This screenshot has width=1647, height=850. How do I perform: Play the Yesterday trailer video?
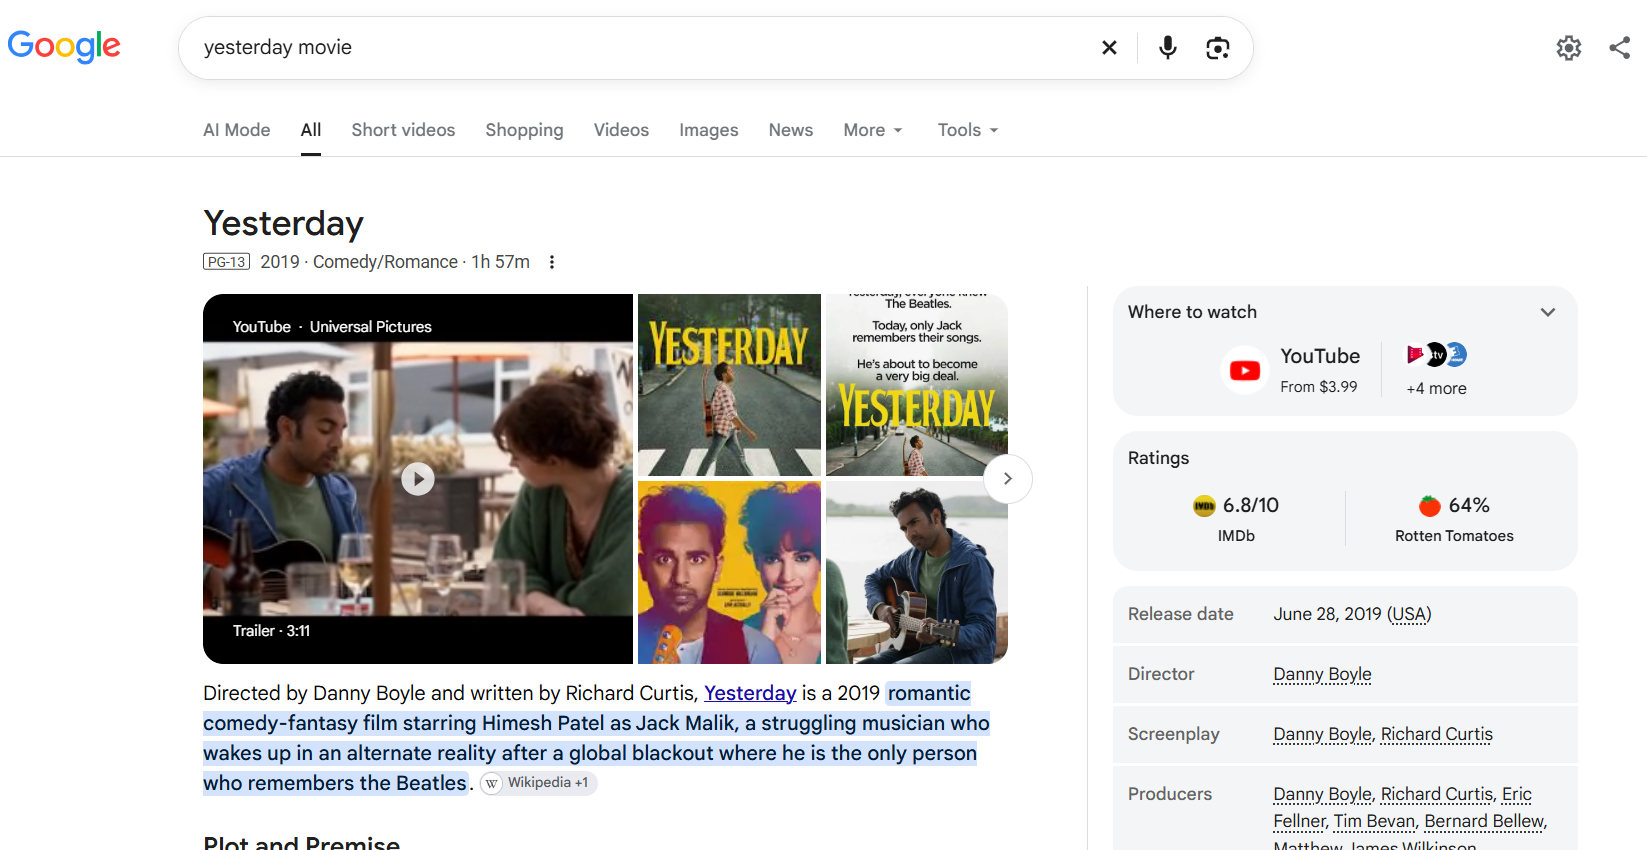(418, 479)
